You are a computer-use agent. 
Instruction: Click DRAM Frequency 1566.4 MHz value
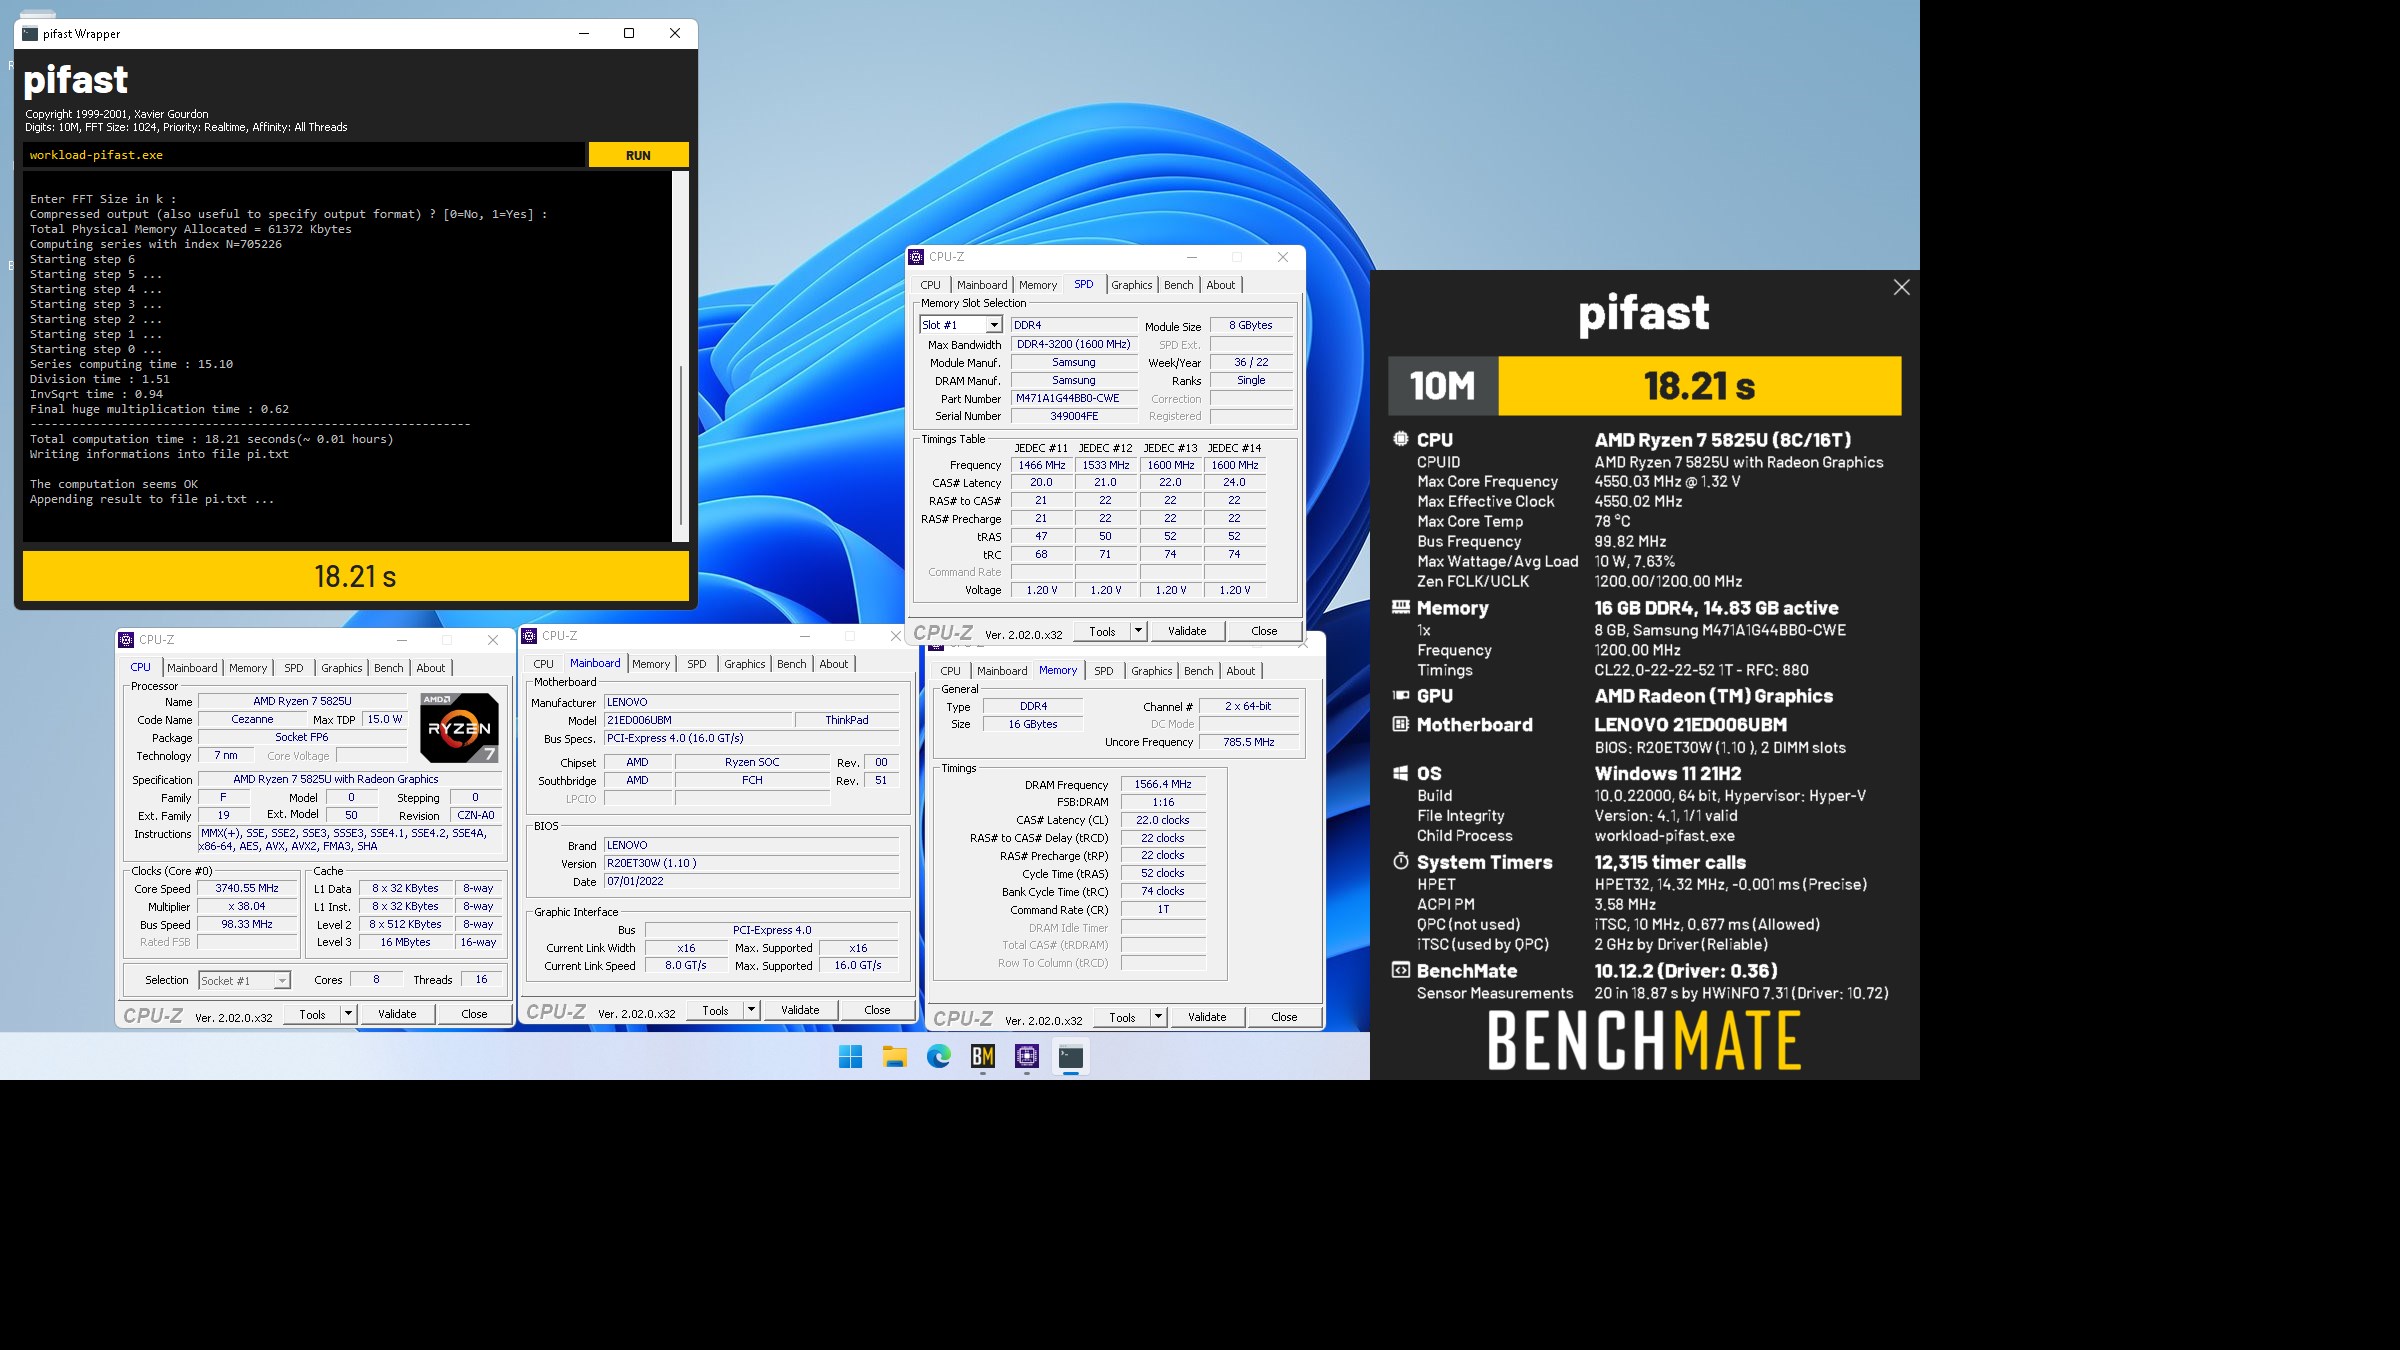pos(1163,784)
